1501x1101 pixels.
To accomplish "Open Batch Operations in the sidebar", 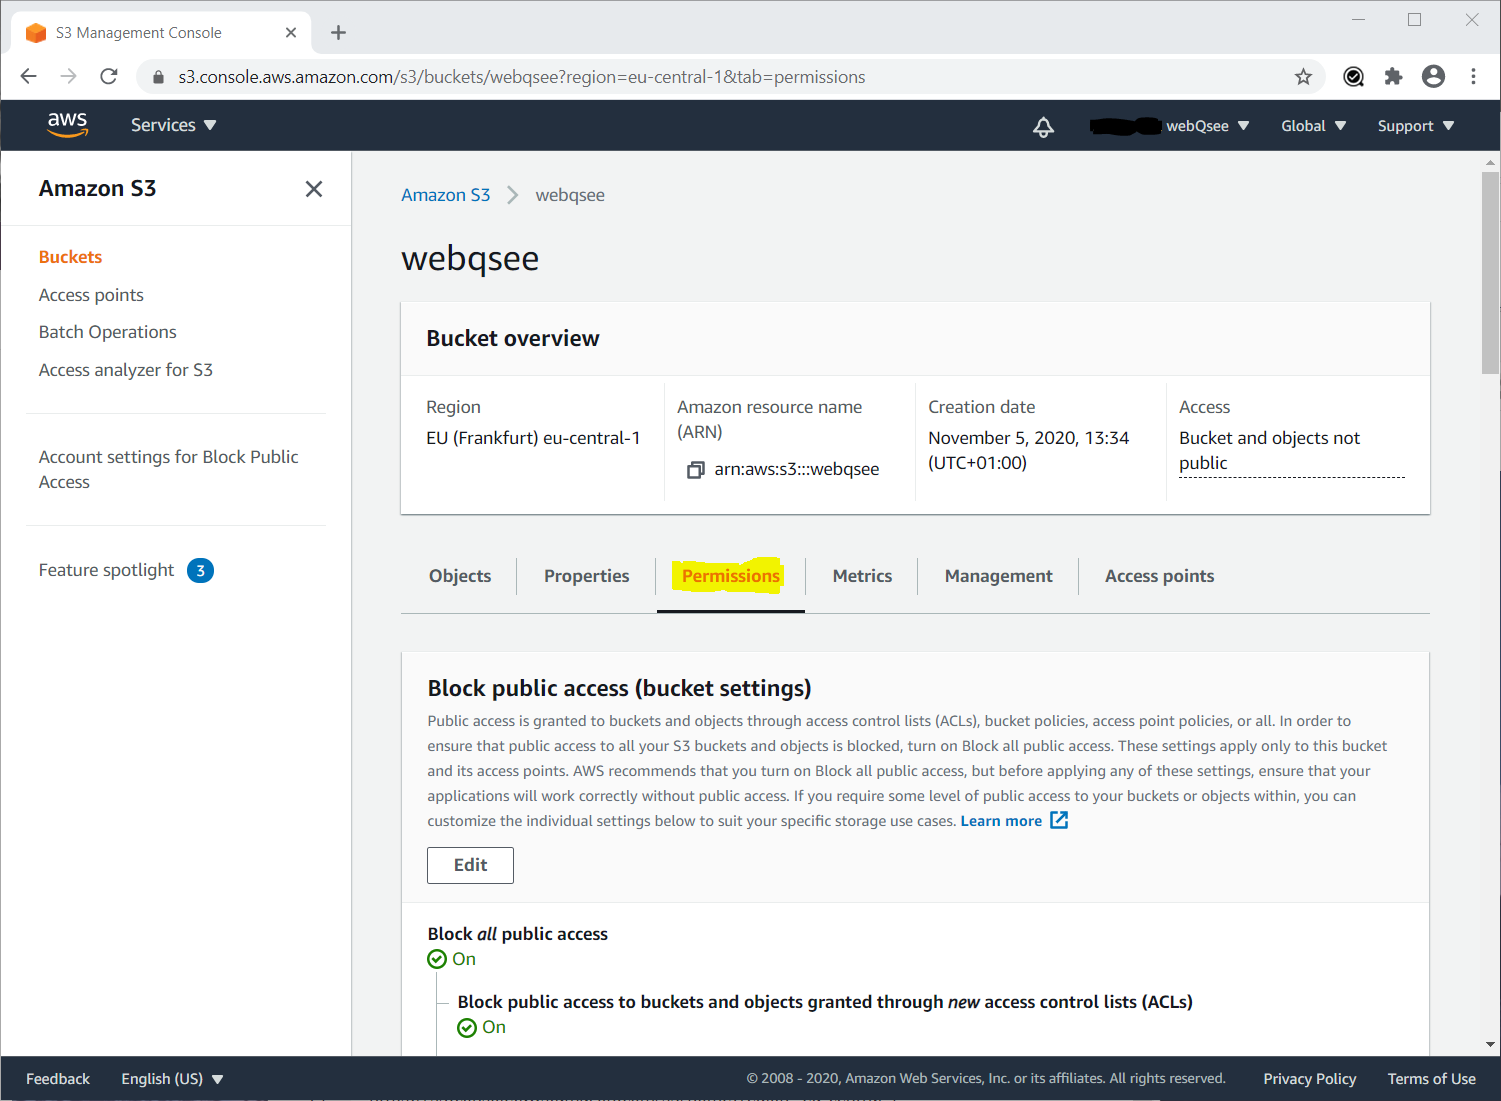I will click(107, 332).
